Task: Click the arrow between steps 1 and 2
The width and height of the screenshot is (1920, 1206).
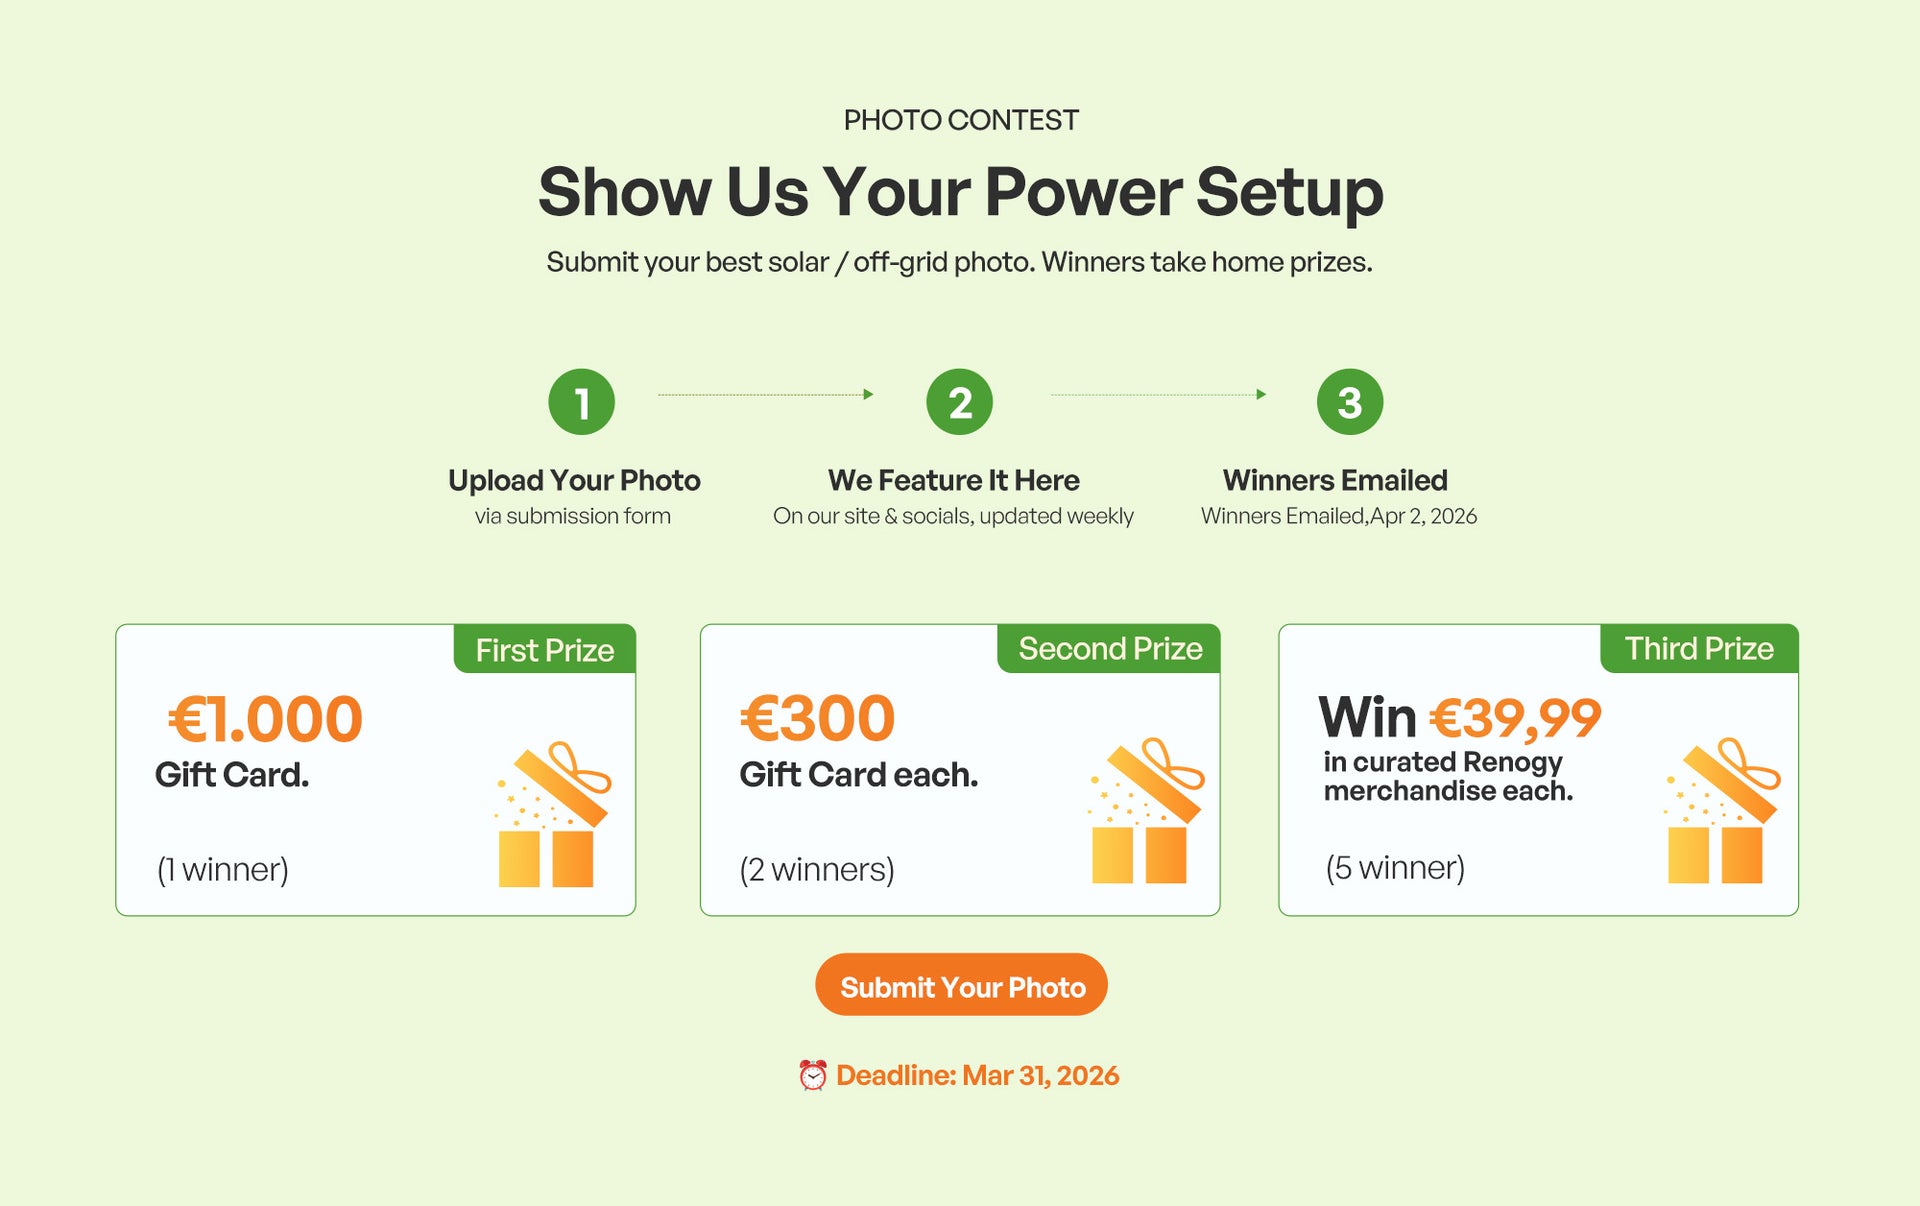Action: click(x=765, y=395)
